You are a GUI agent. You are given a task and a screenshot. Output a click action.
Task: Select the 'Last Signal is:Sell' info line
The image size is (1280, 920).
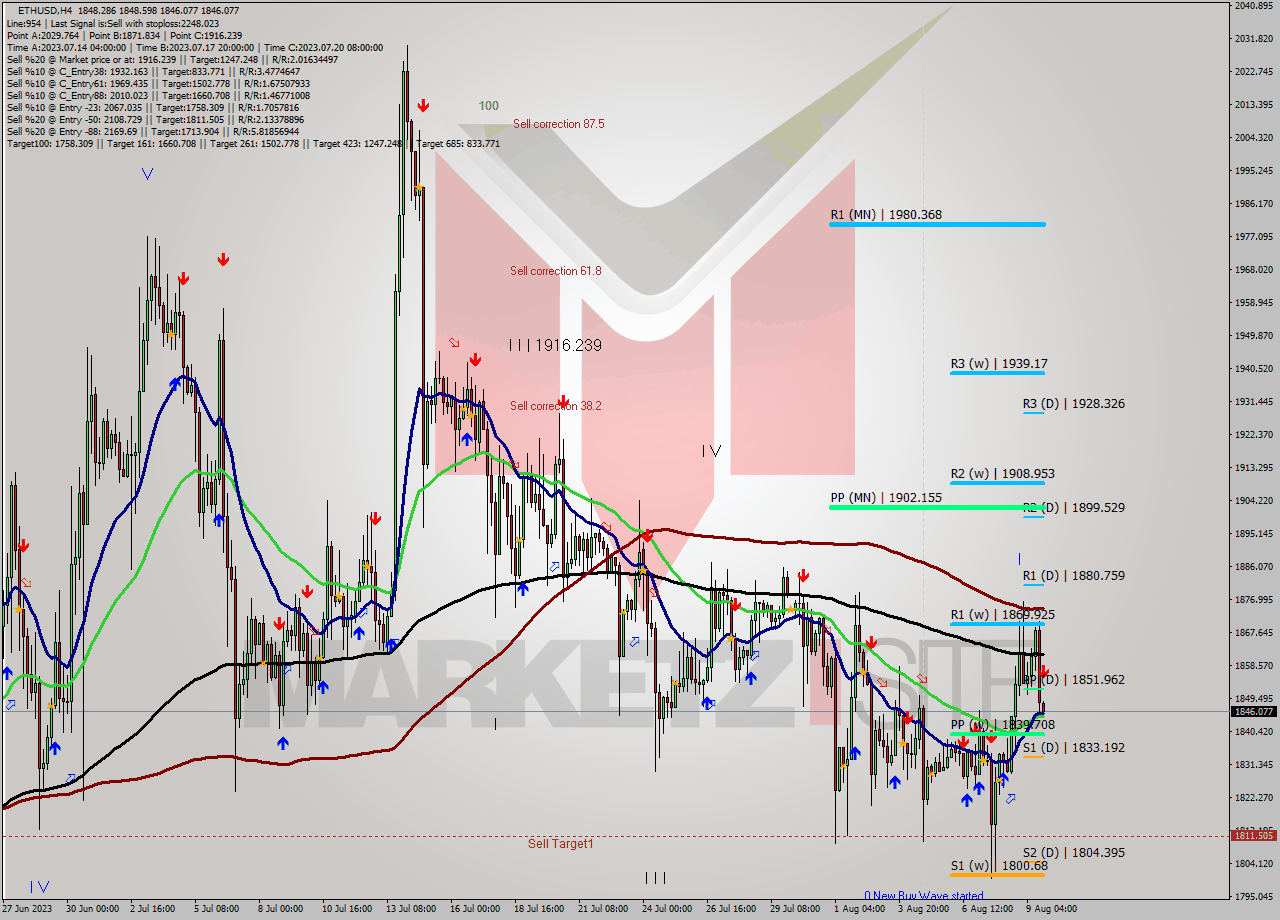coord(112,22)
